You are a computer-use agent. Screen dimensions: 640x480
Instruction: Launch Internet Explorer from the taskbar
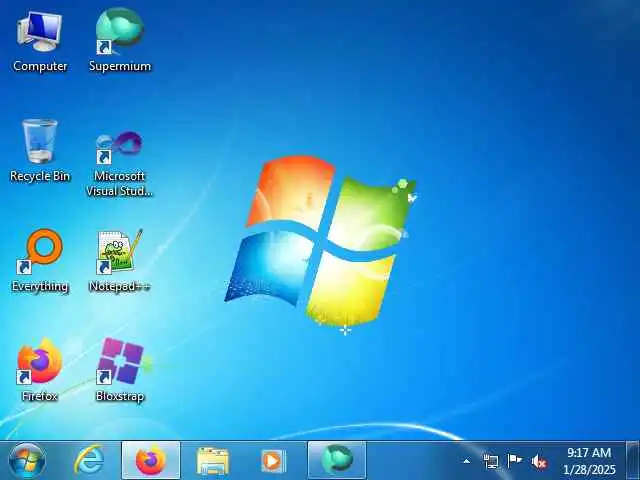[x=89, y=461]
